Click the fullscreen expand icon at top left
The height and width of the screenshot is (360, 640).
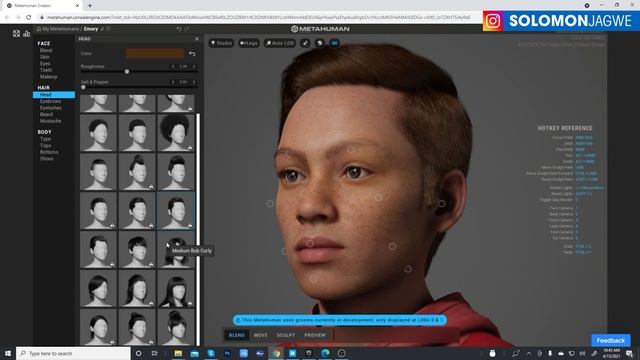click(16, 34)
